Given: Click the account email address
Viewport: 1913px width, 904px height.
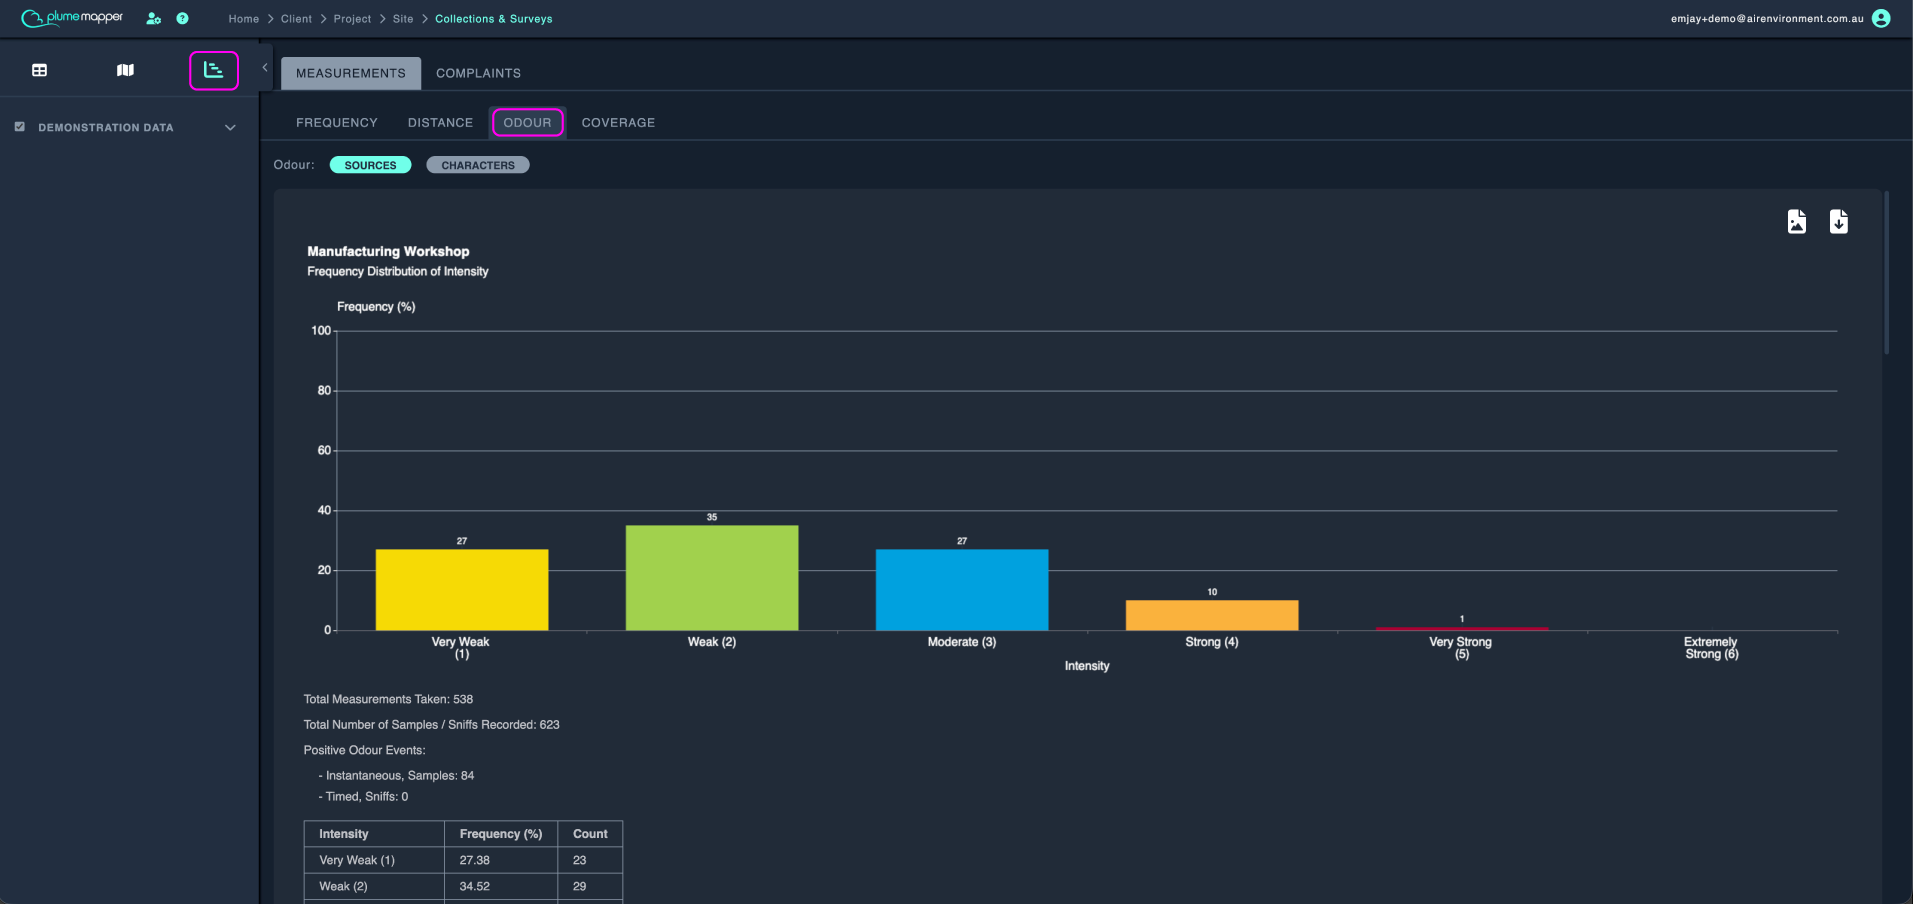Looking at the screenshot, I should coord(1767,19).
